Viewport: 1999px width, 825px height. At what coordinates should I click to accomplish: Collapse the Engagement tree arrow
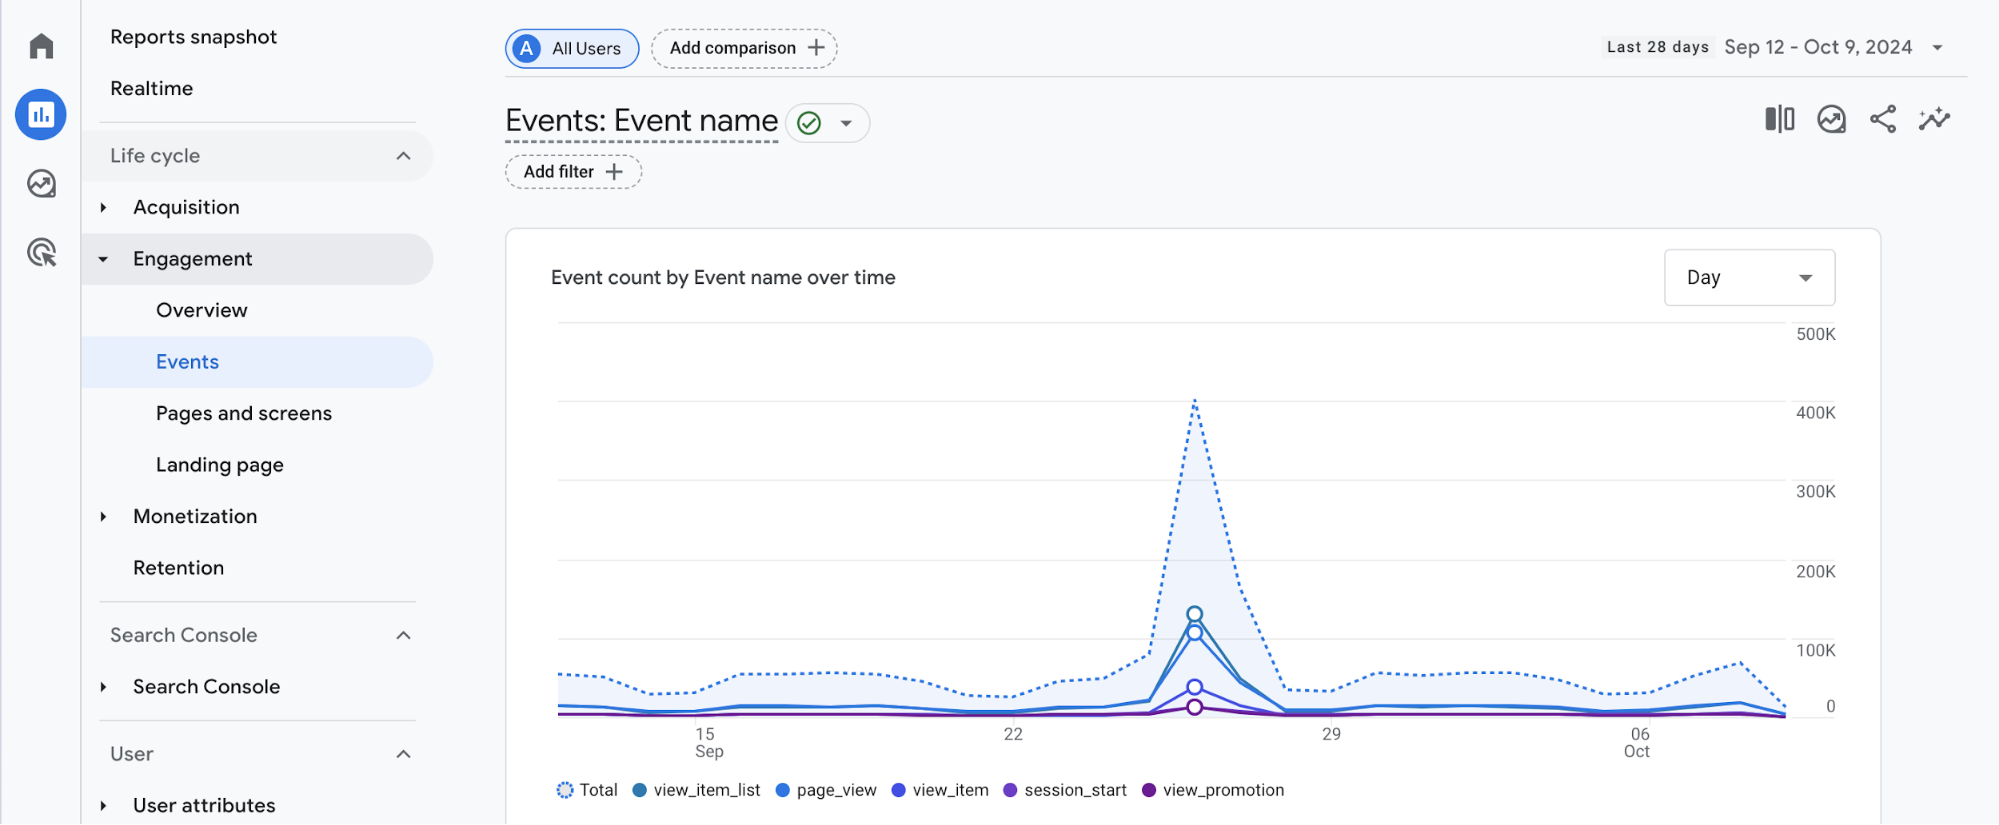pos(103,259)
